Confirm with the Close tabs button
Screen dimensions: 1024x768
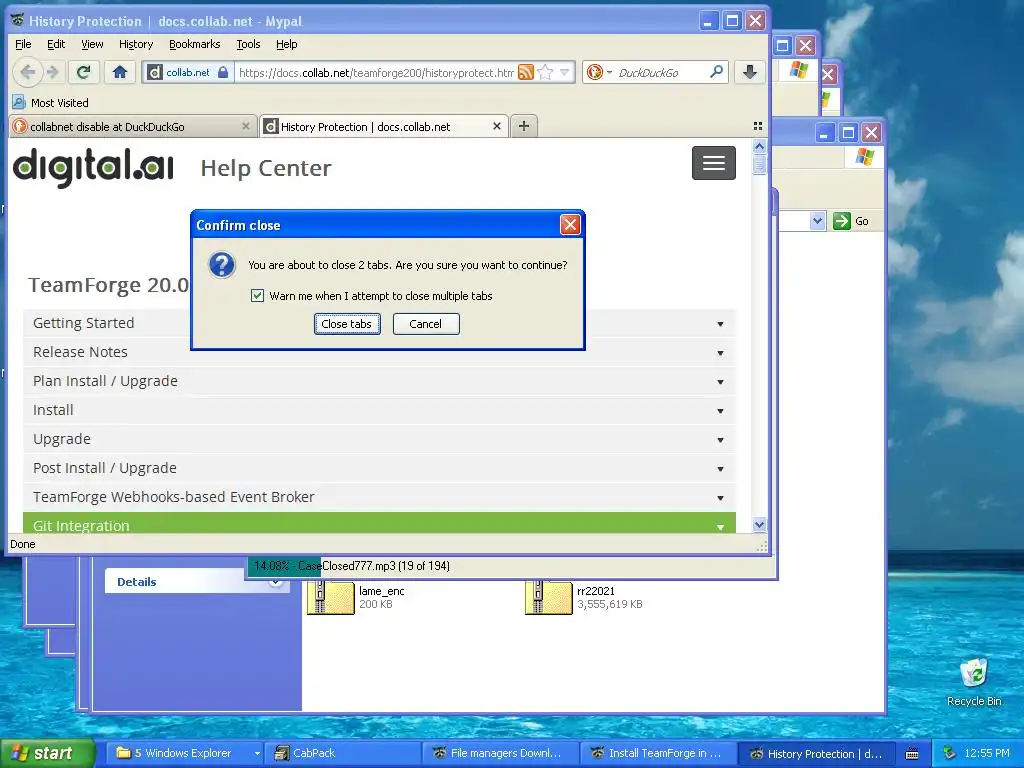347,324
